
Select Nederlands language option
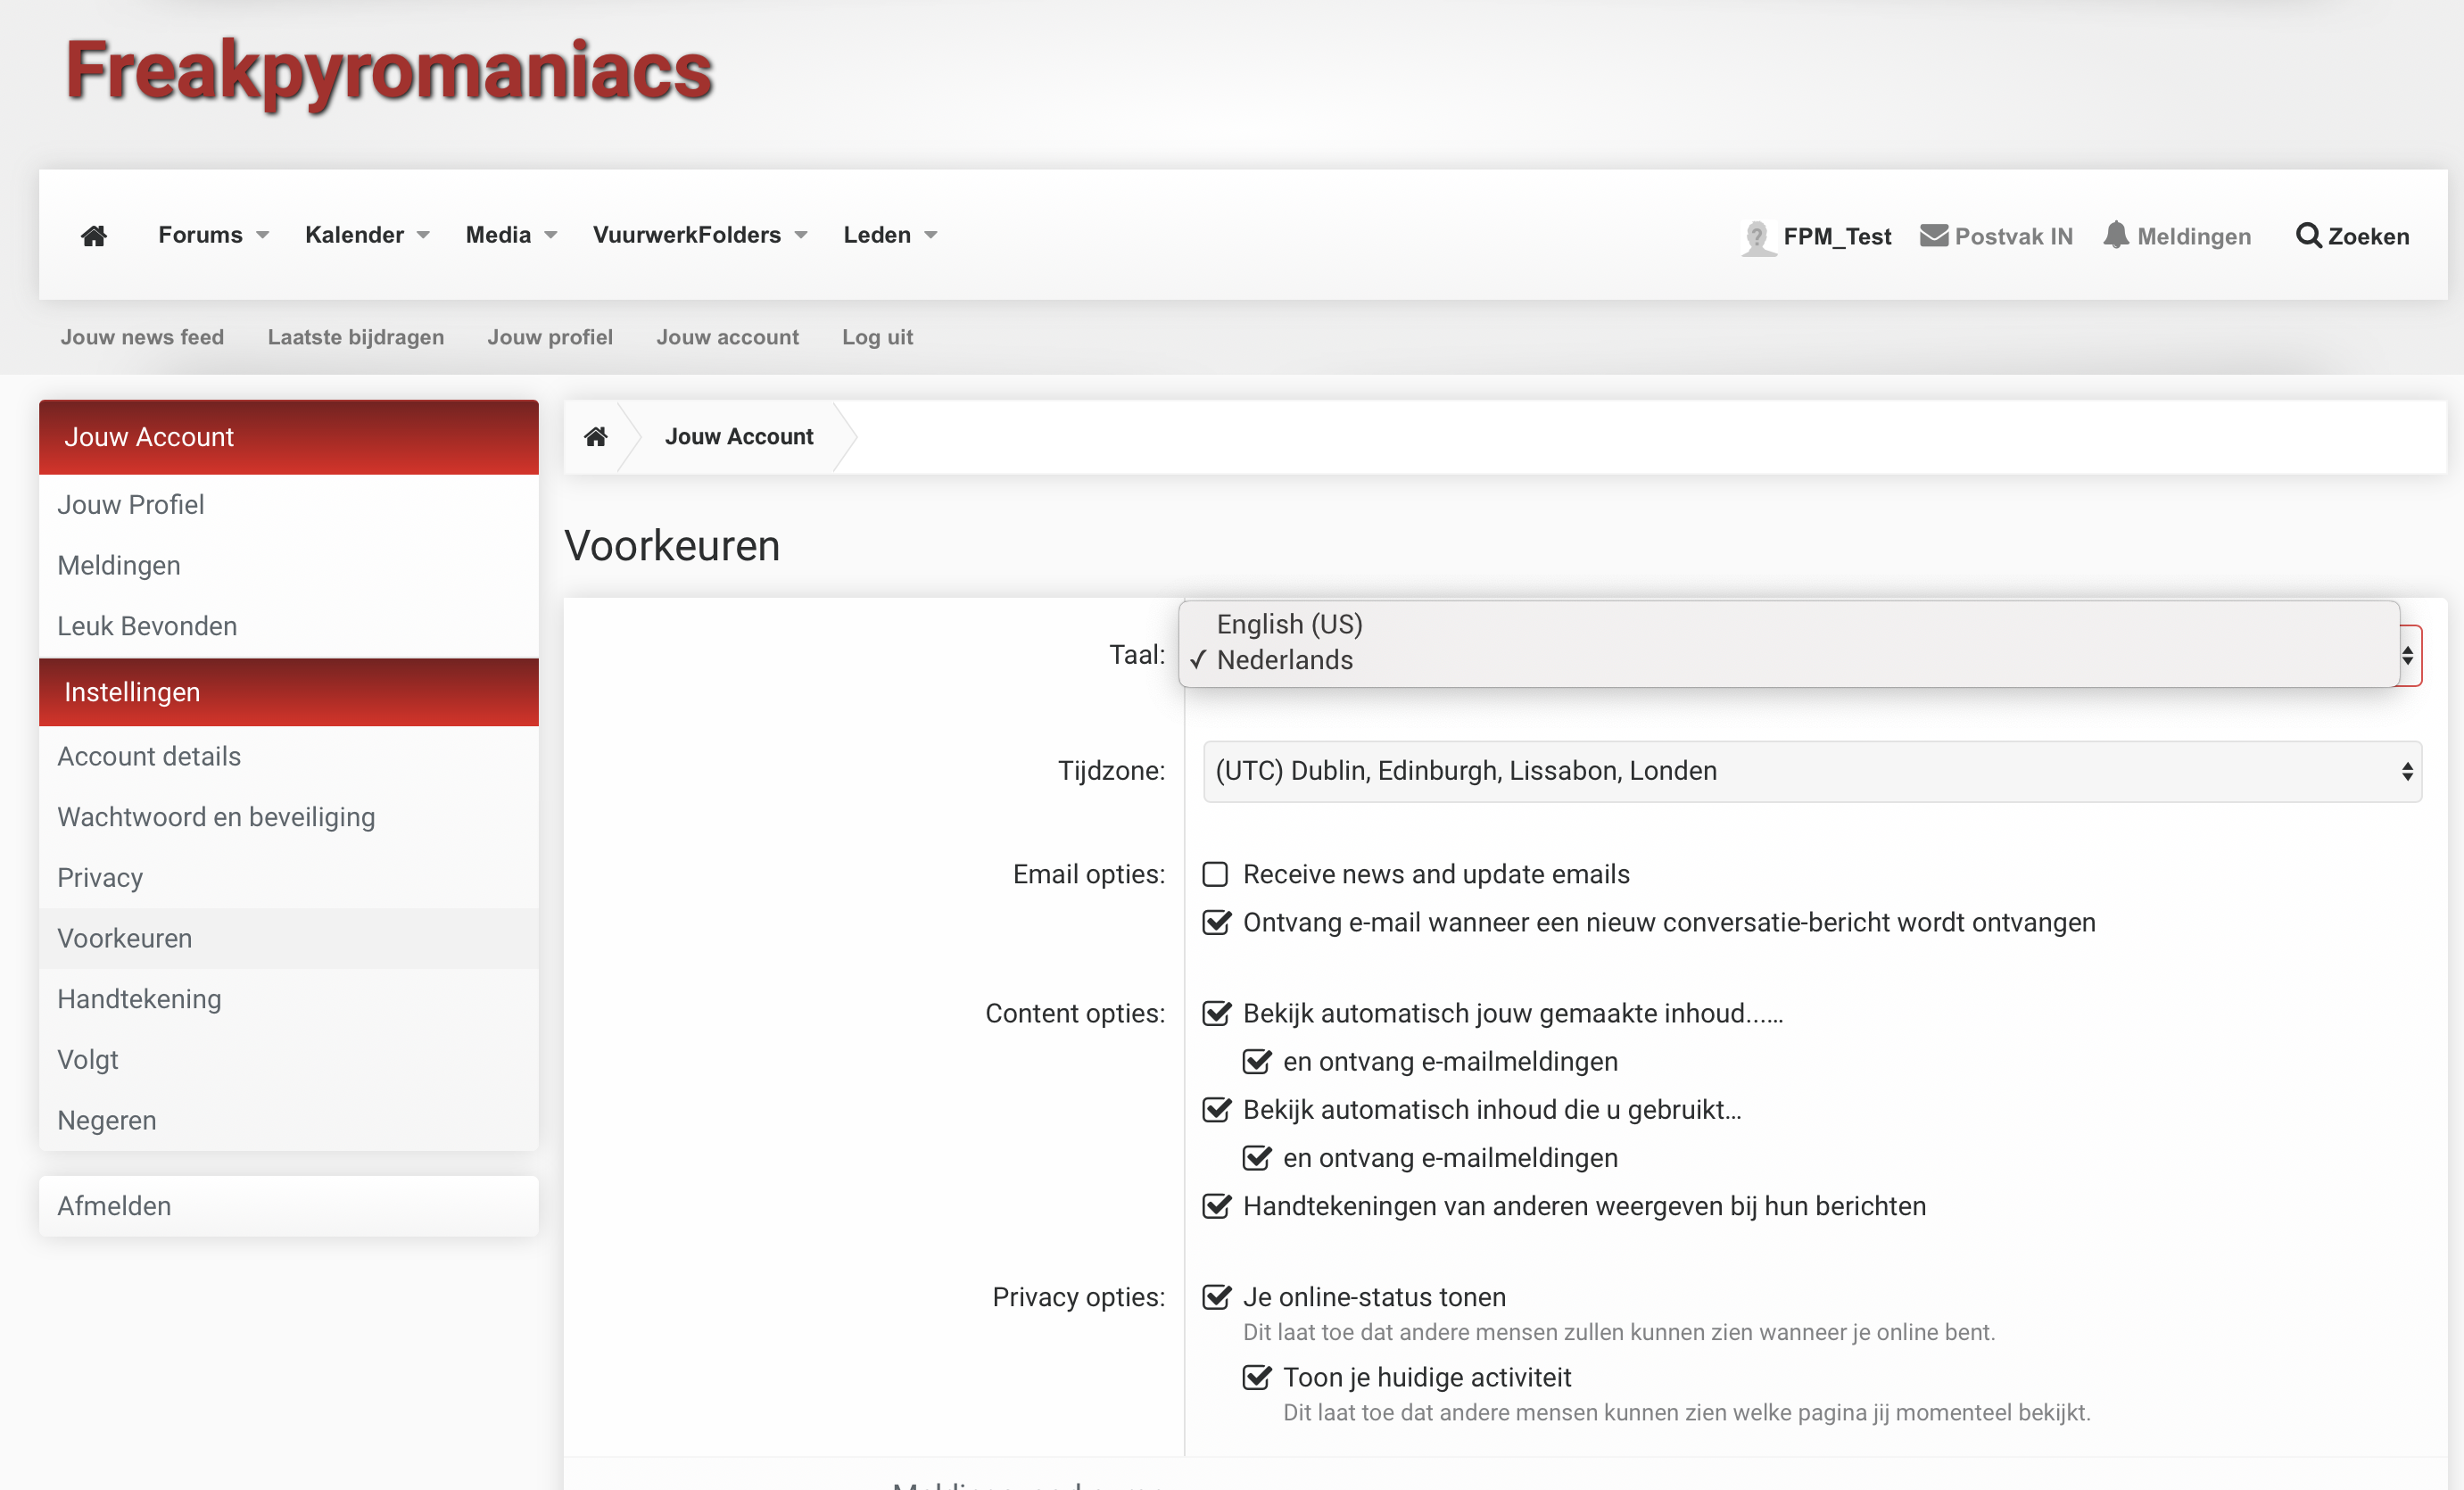click(x=1284, y=660)
